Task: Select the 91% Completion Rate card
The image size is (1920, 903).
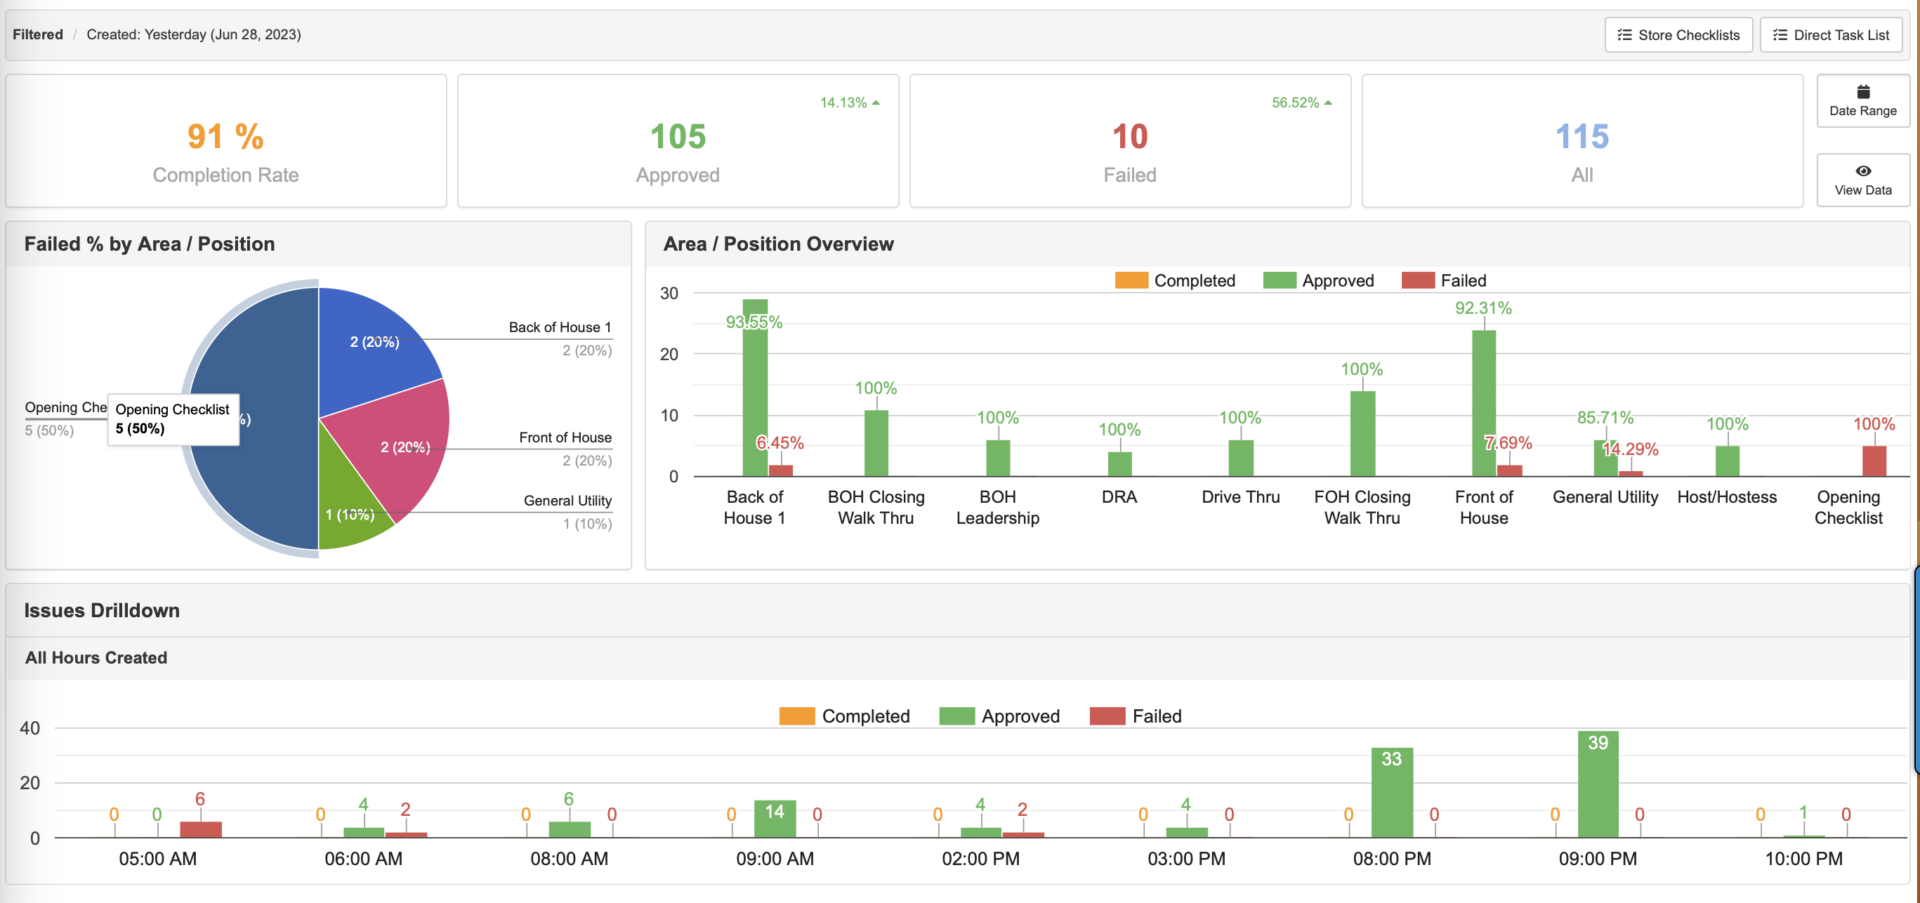Action: point(226,142)
